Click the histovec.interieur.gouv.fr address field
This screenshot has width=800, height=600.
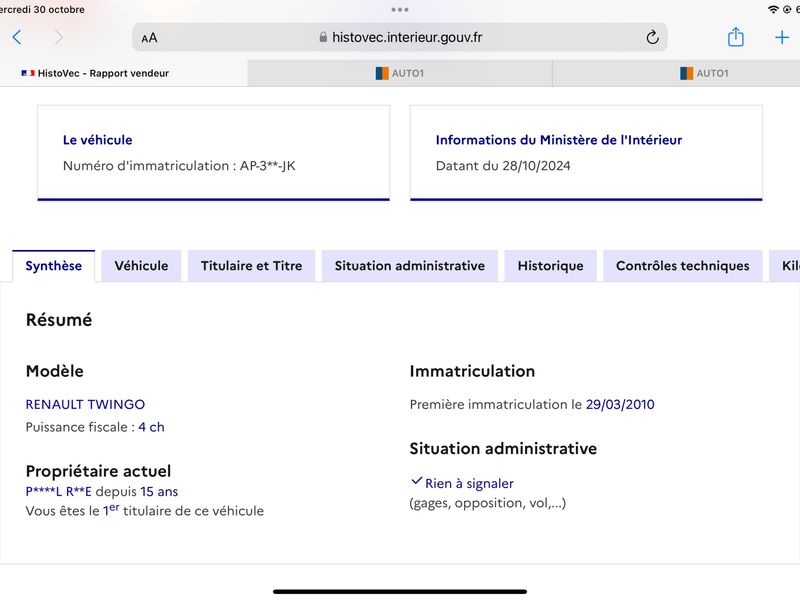pyautogui.click(x=400, y=37)
